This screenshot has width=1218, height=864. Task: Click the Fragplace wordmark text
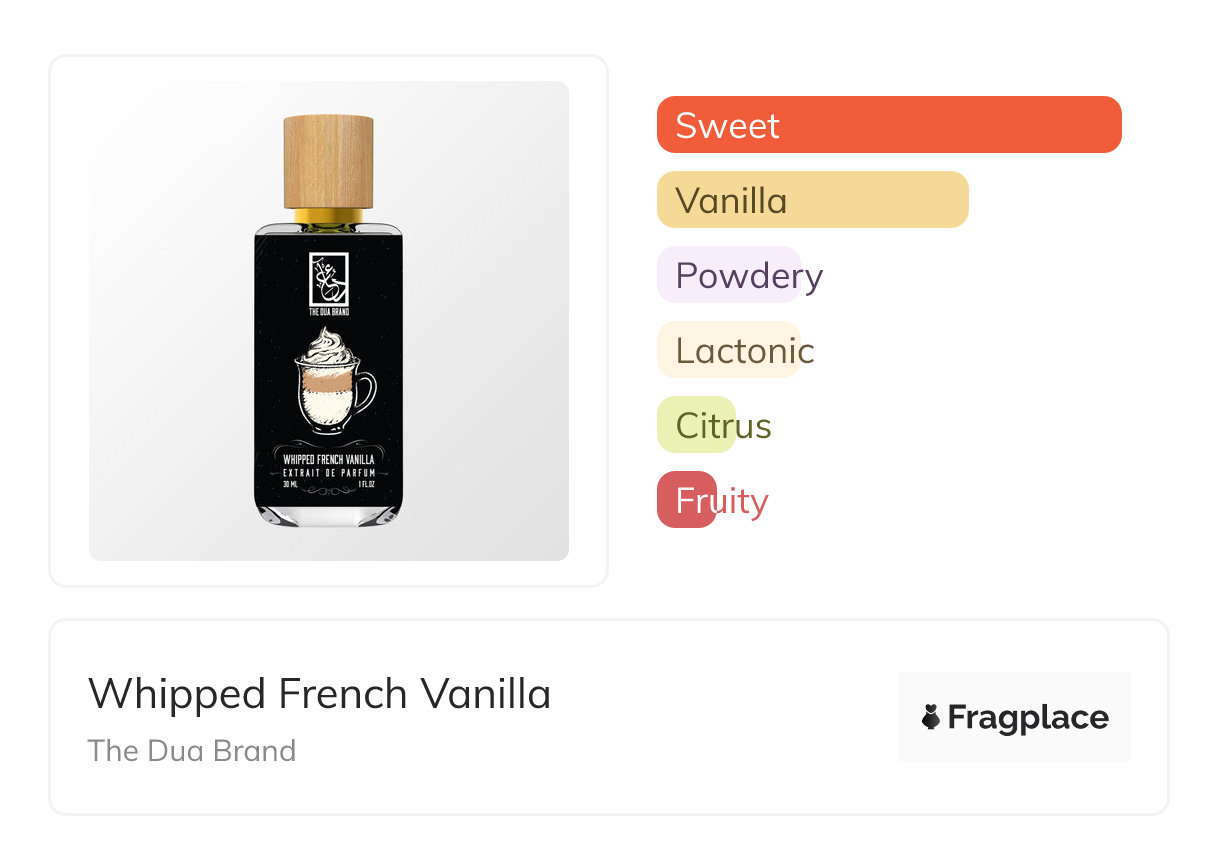pos(1028,717)
